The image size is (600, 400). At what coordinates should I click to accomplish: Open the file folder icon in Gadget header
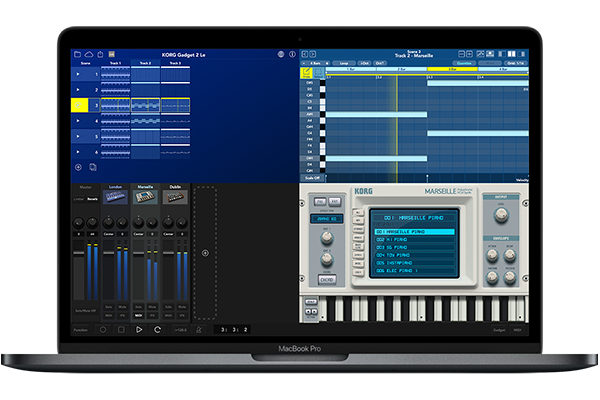coord(77,54)
